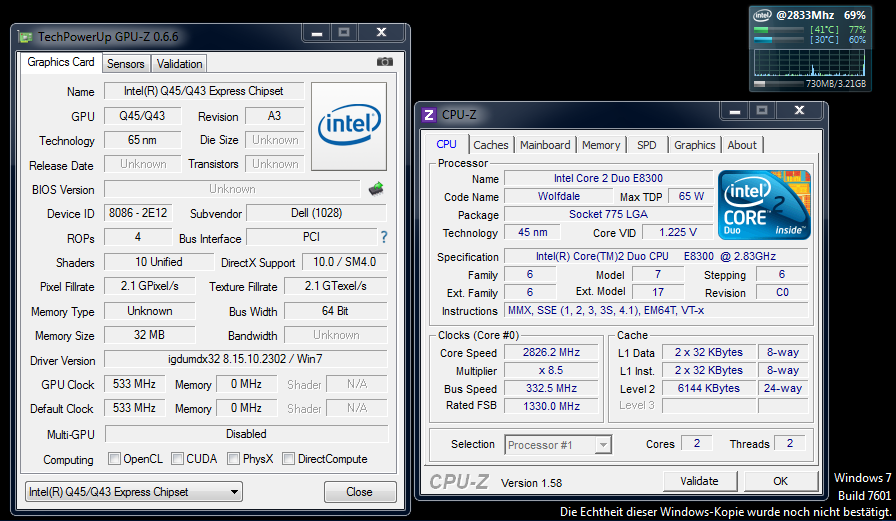Click the Bus Width 64 Bit value
The height and width of the screenshot is (521, 896).
pos(335,311)
